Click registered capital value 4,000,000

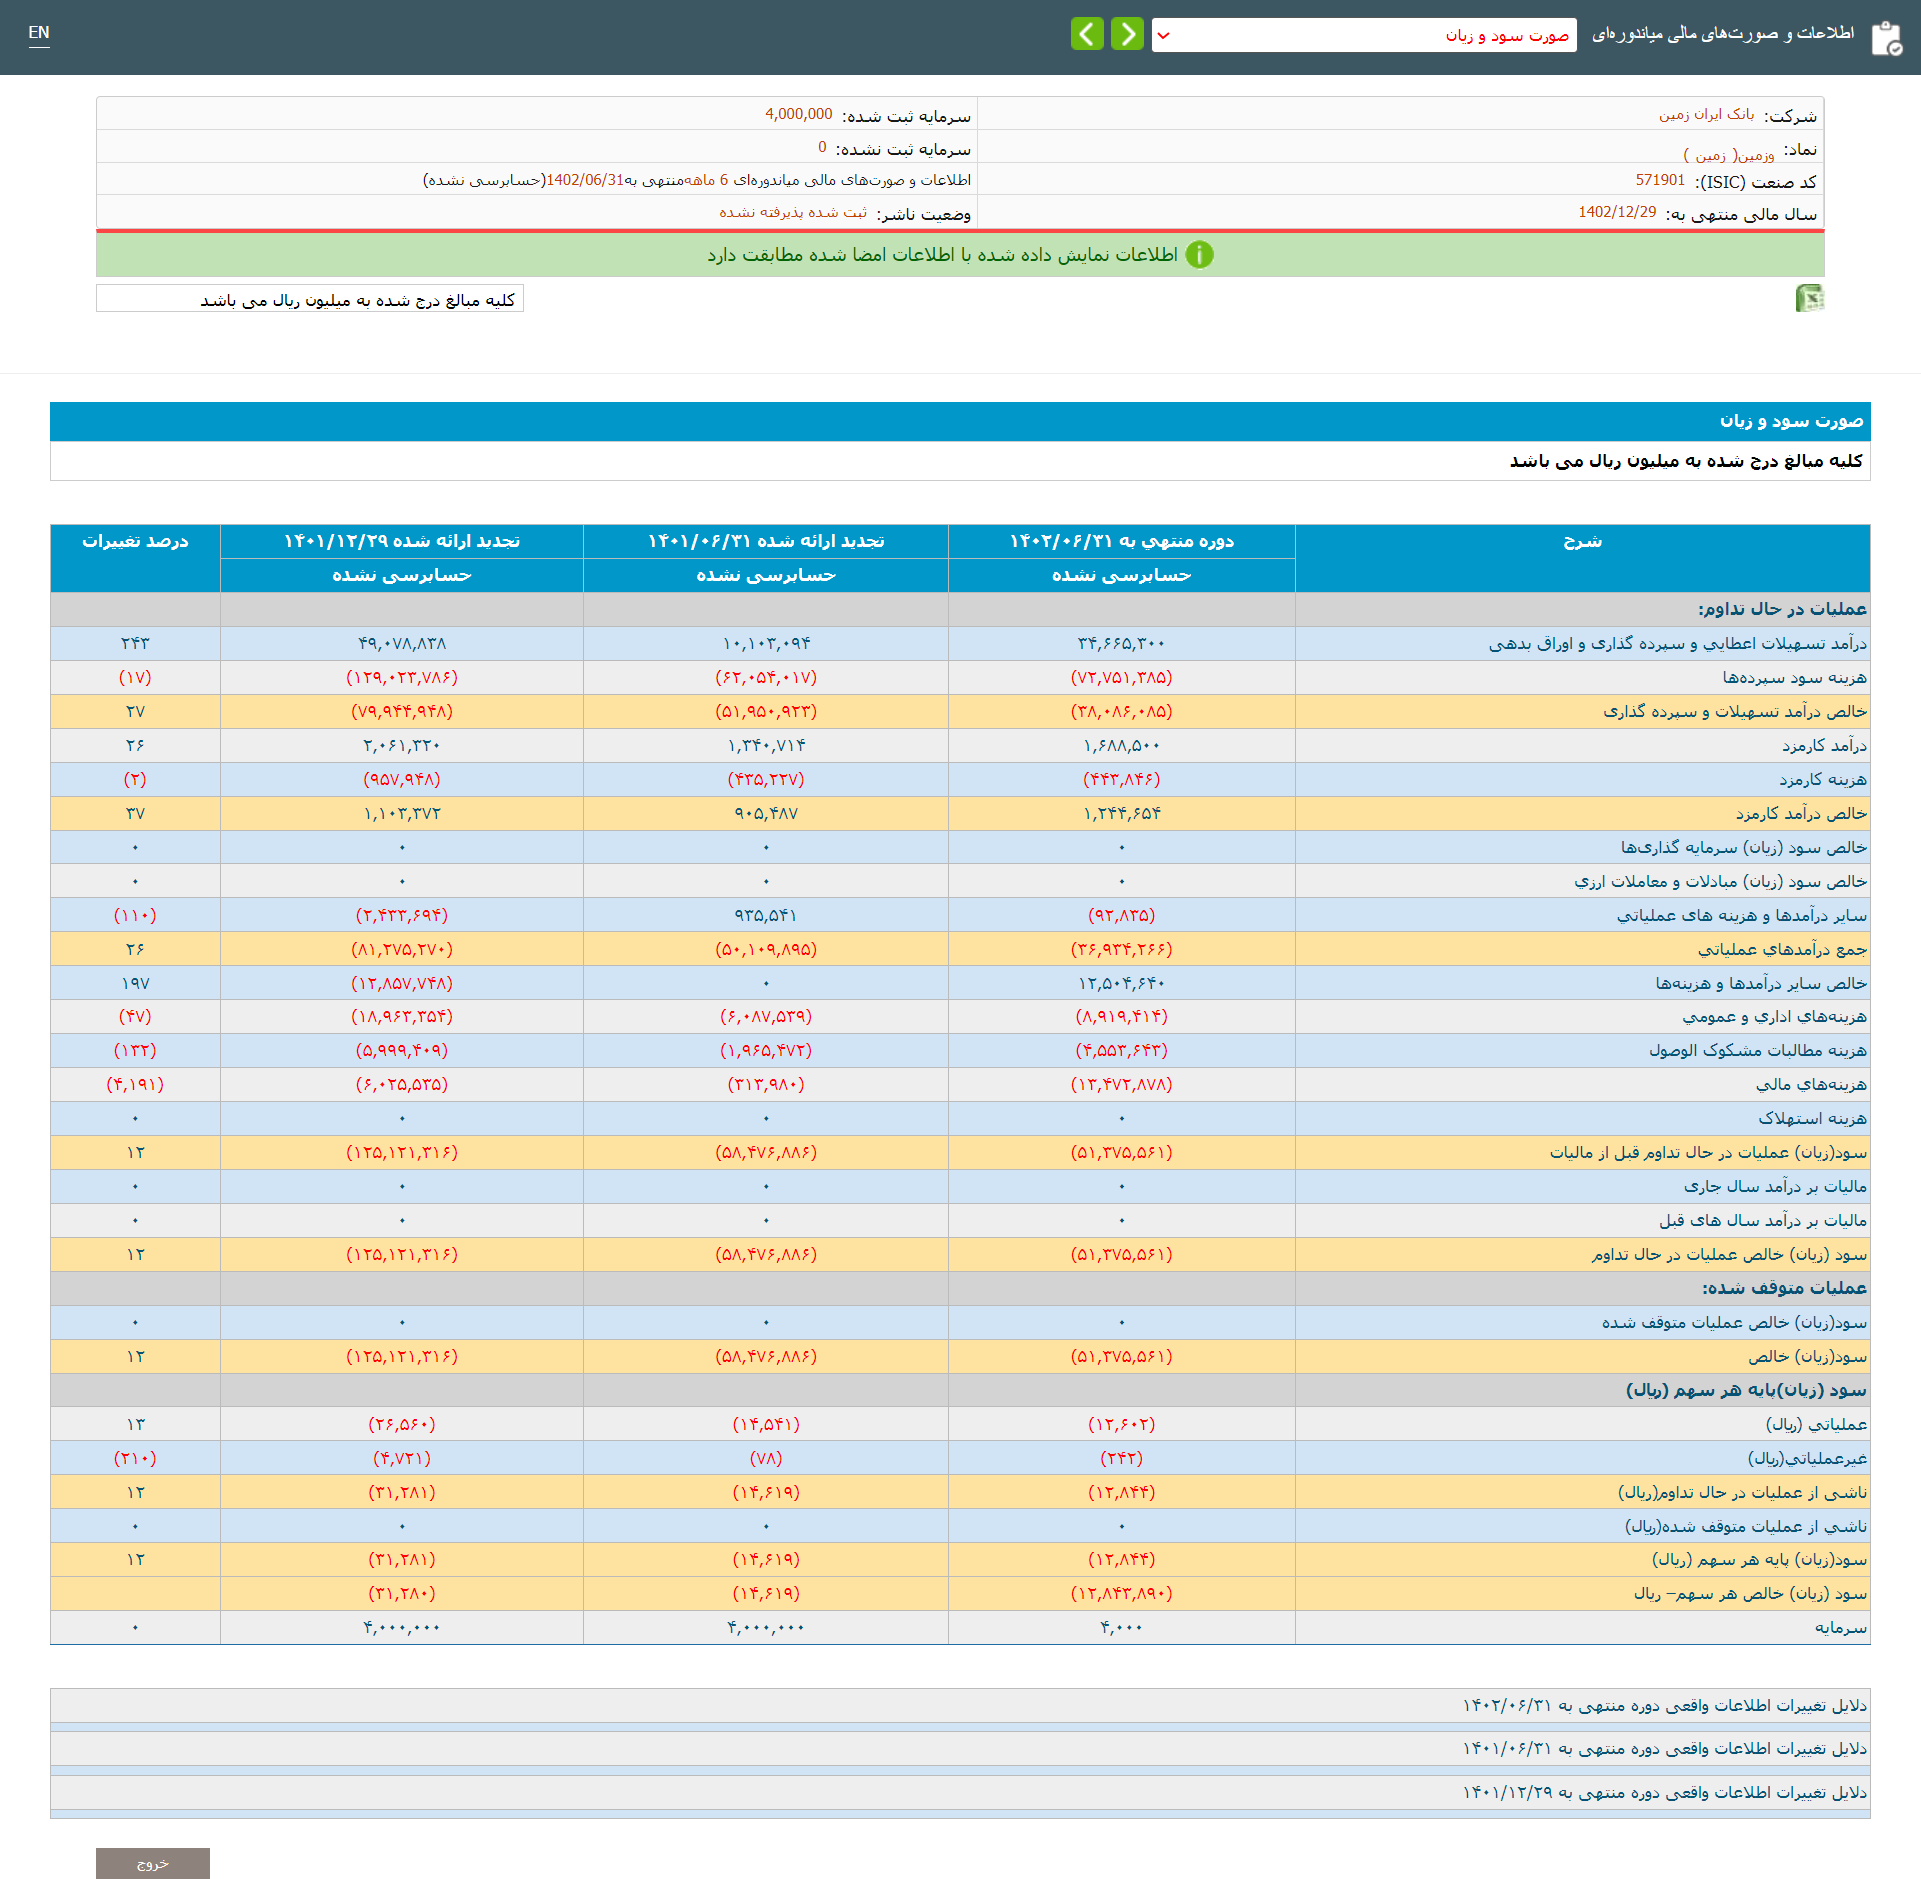pyautogui.click(x=798, y=114)
